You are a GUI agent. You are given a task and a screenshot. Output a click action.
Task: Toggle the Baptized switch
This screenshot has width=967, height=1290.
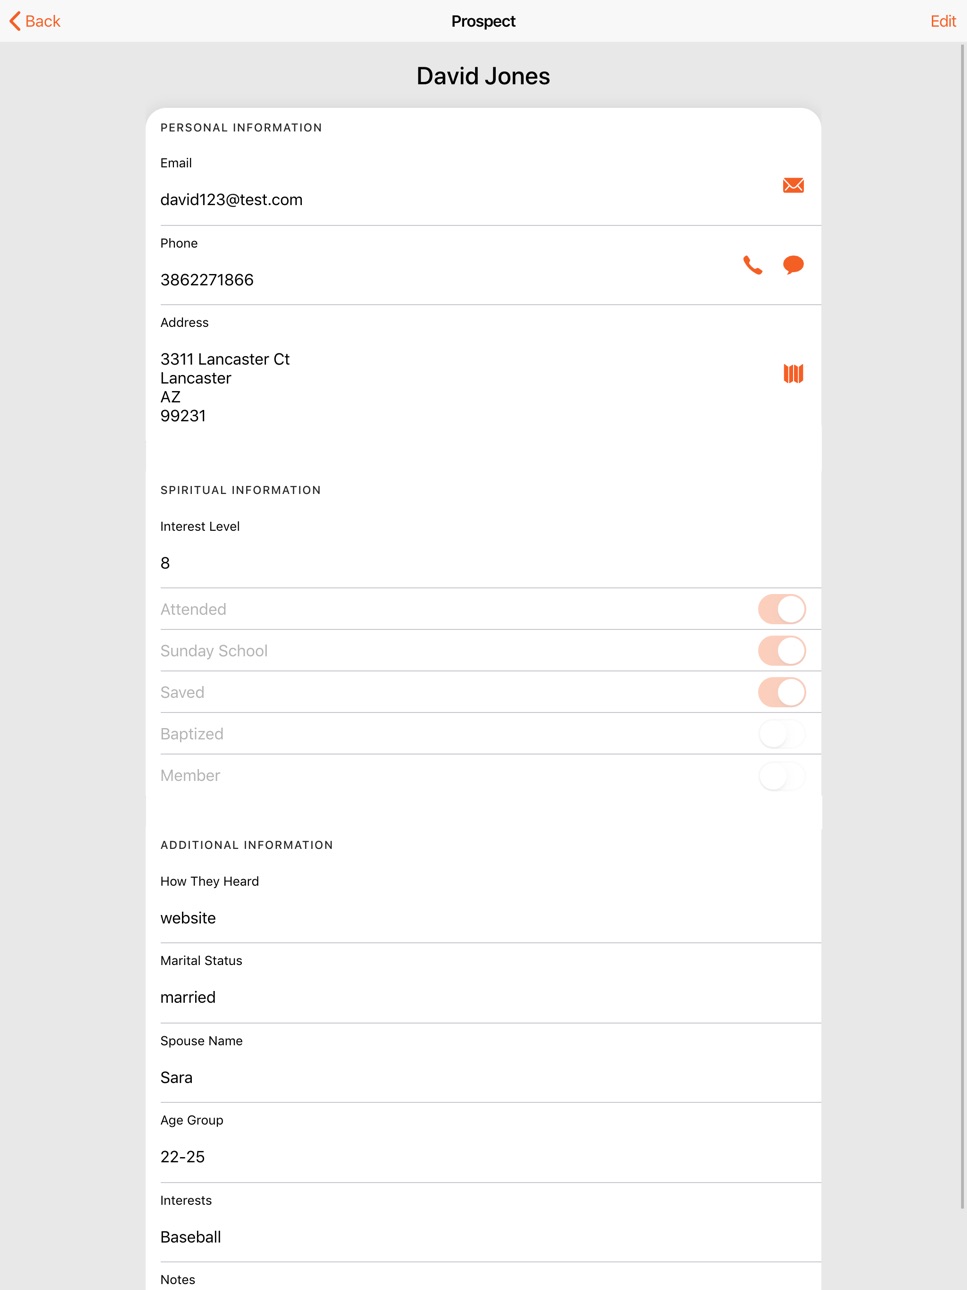coord(782,734)
